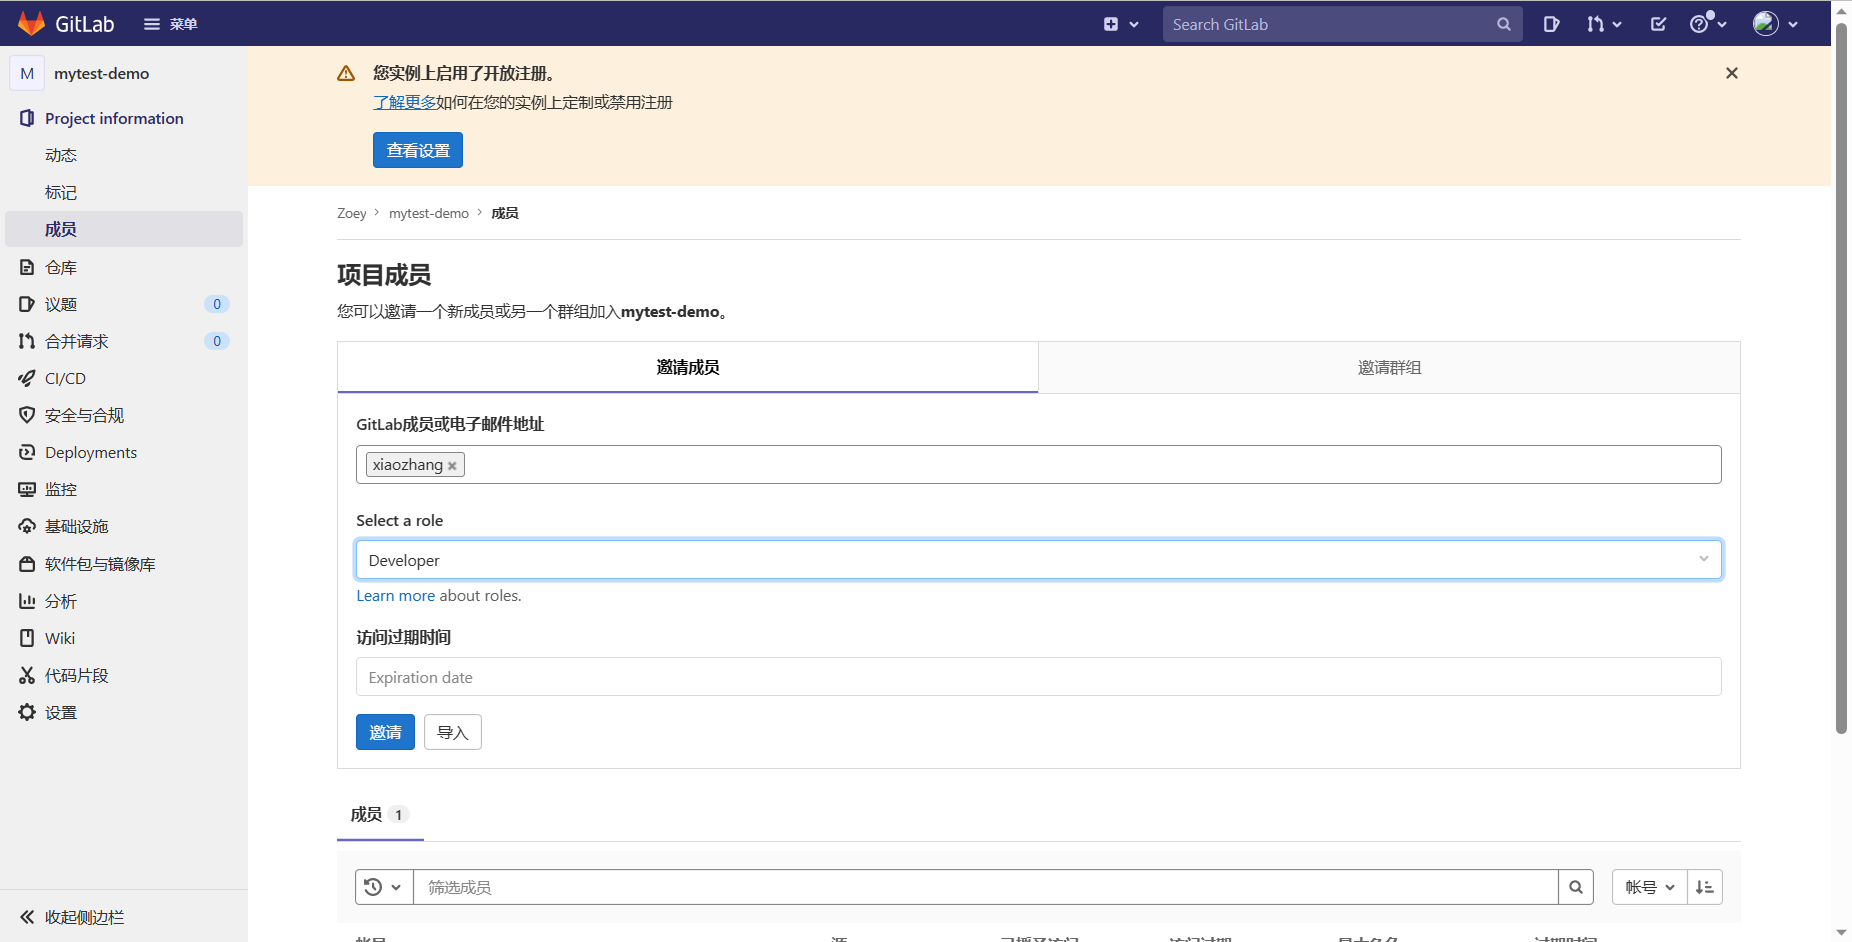Click the 查看设置 button

coord(418,150)
